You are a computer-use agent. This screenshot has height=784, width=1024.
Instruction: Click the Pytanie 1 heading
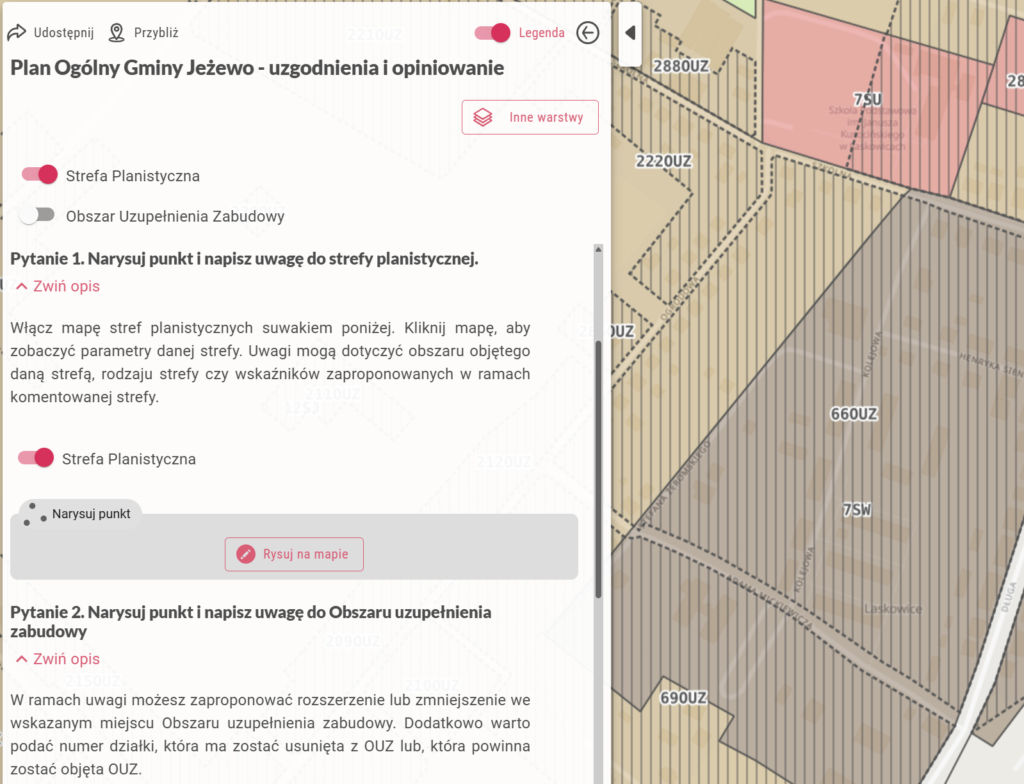point(244,259)
